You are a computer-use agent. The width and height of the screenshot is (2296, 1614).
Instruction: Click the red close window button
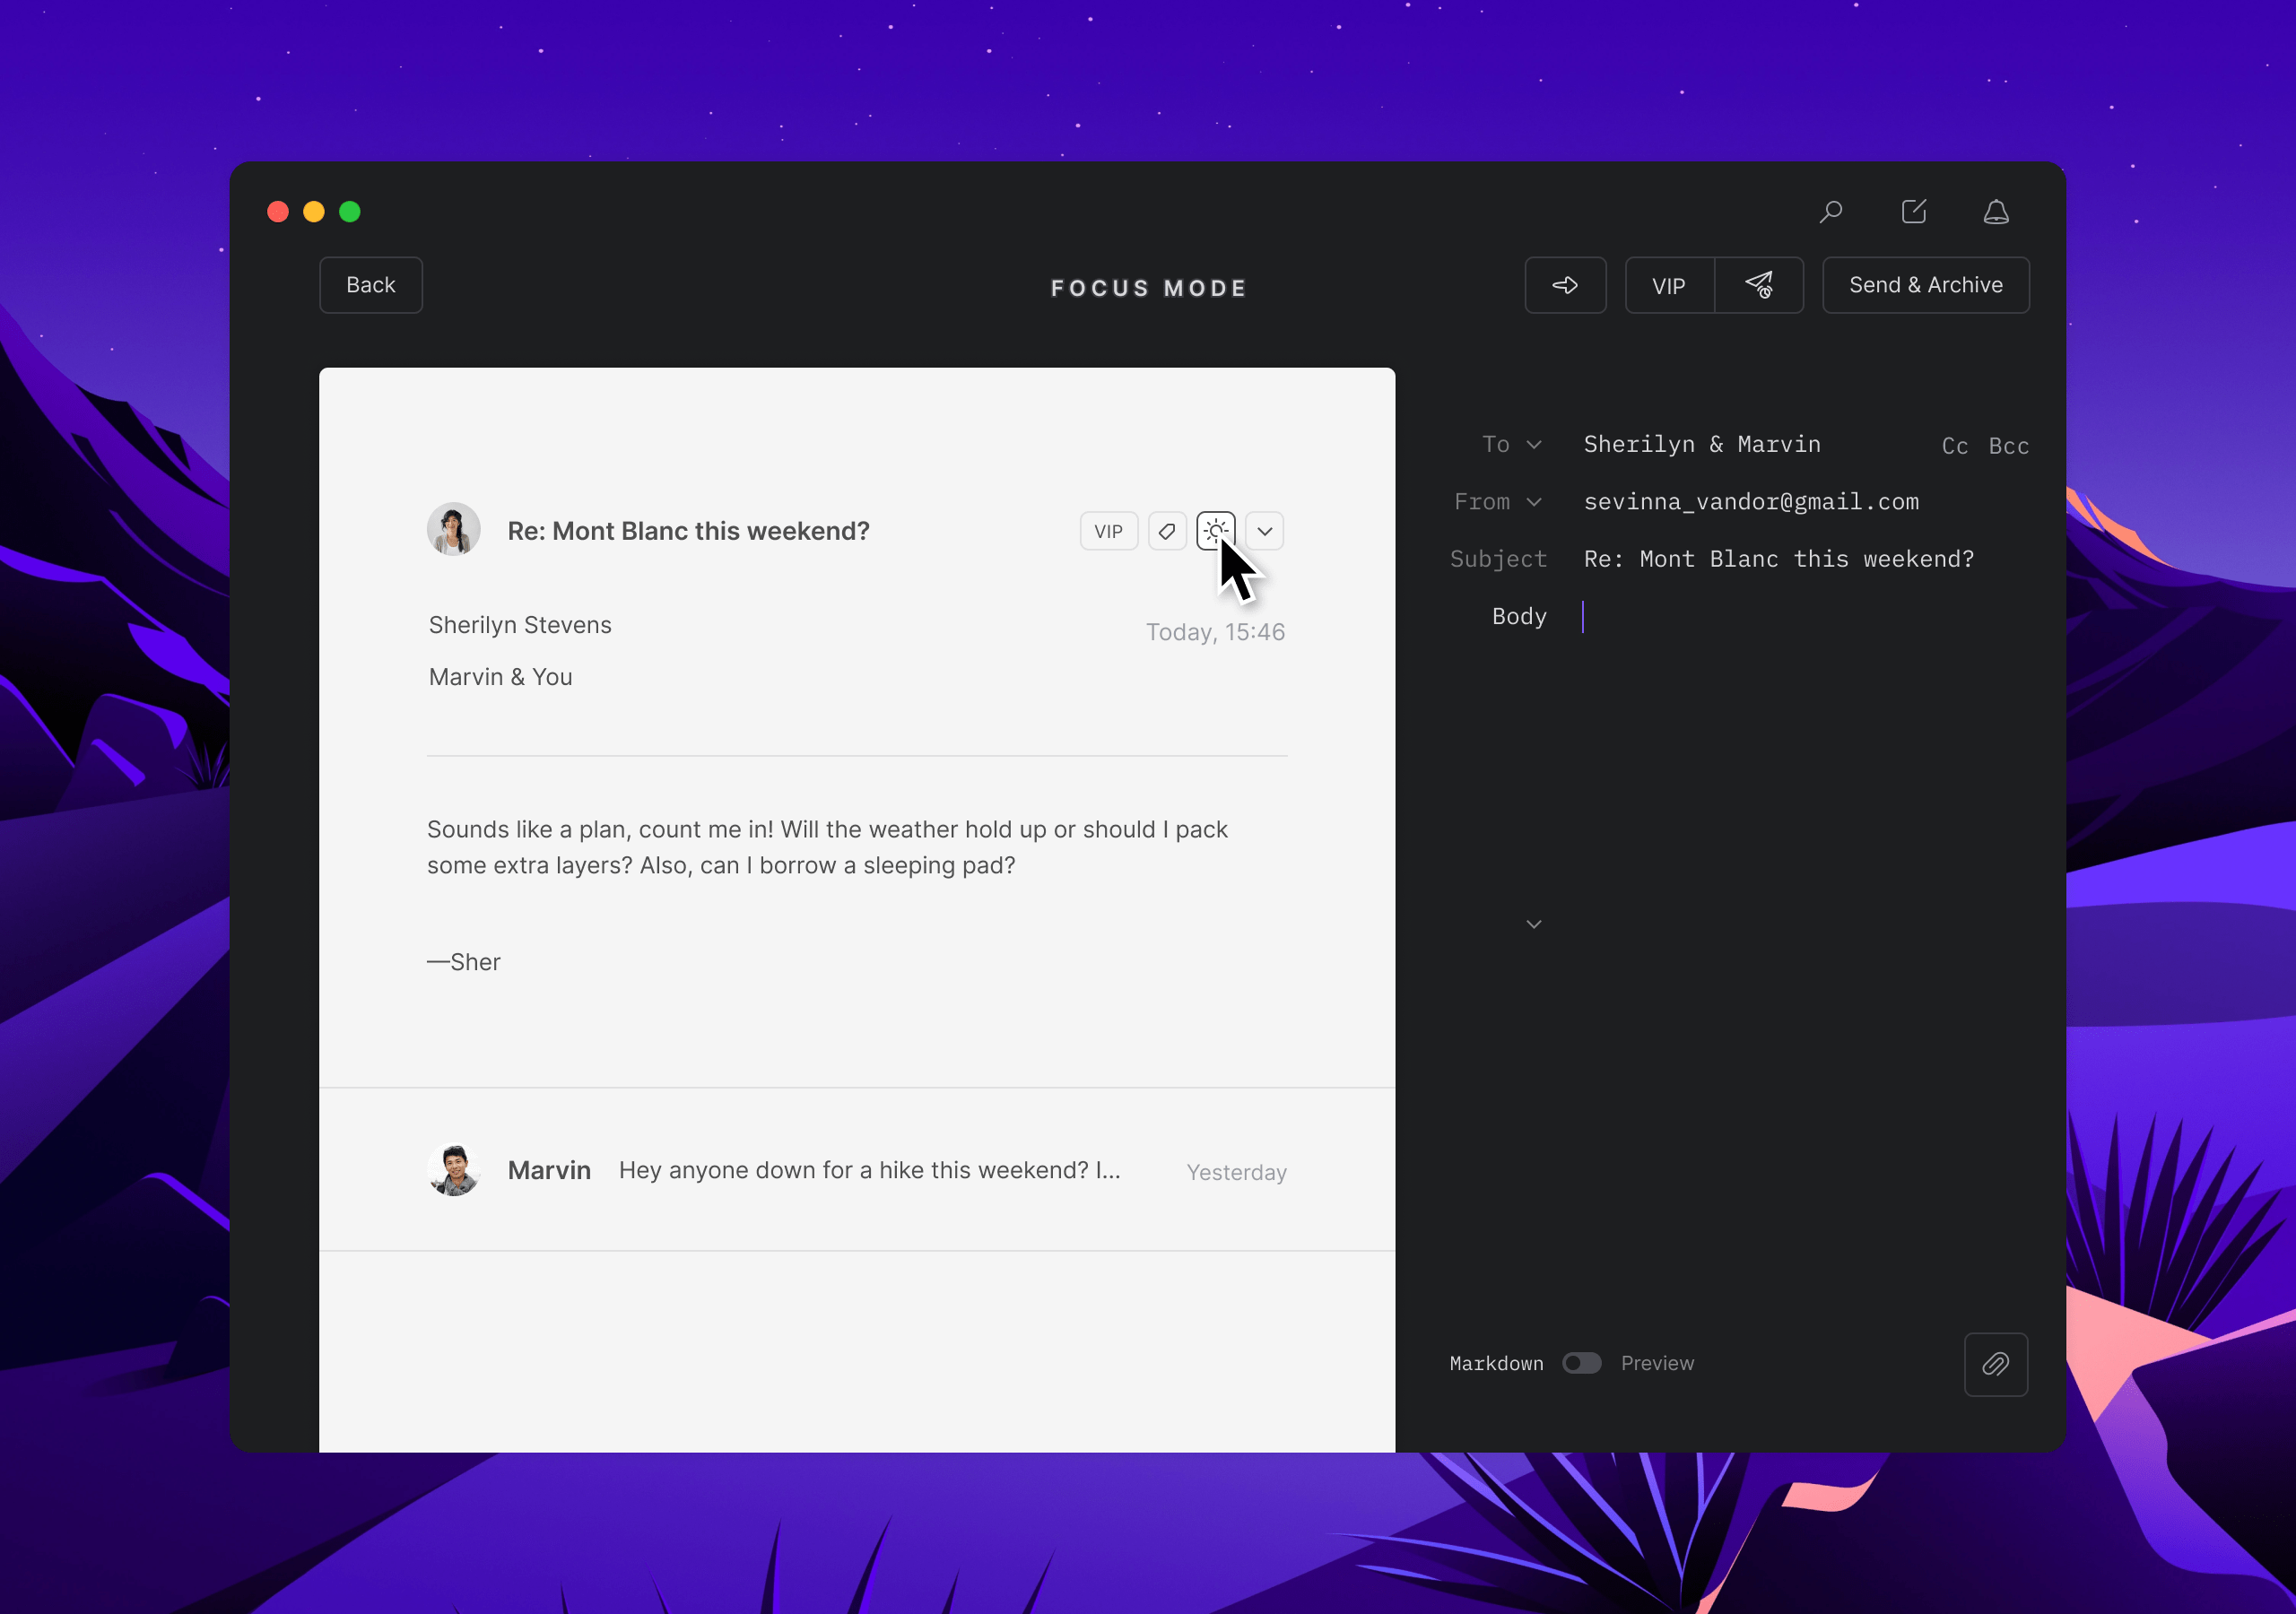point(278,212)
